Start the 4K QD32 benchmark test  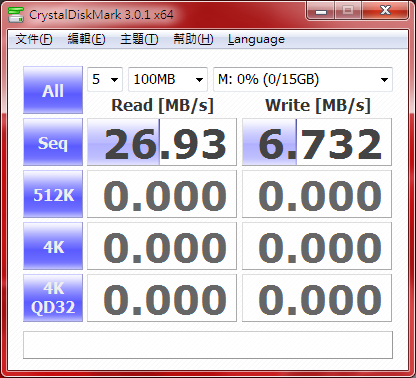click(53, 298)
